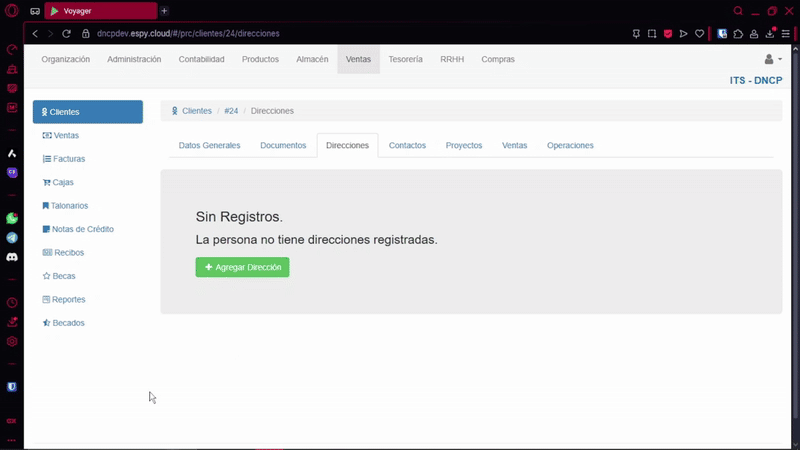Click the #24 breadcrumb link
Viewport: 800px width, 450px height.
[x=231, y=111]
